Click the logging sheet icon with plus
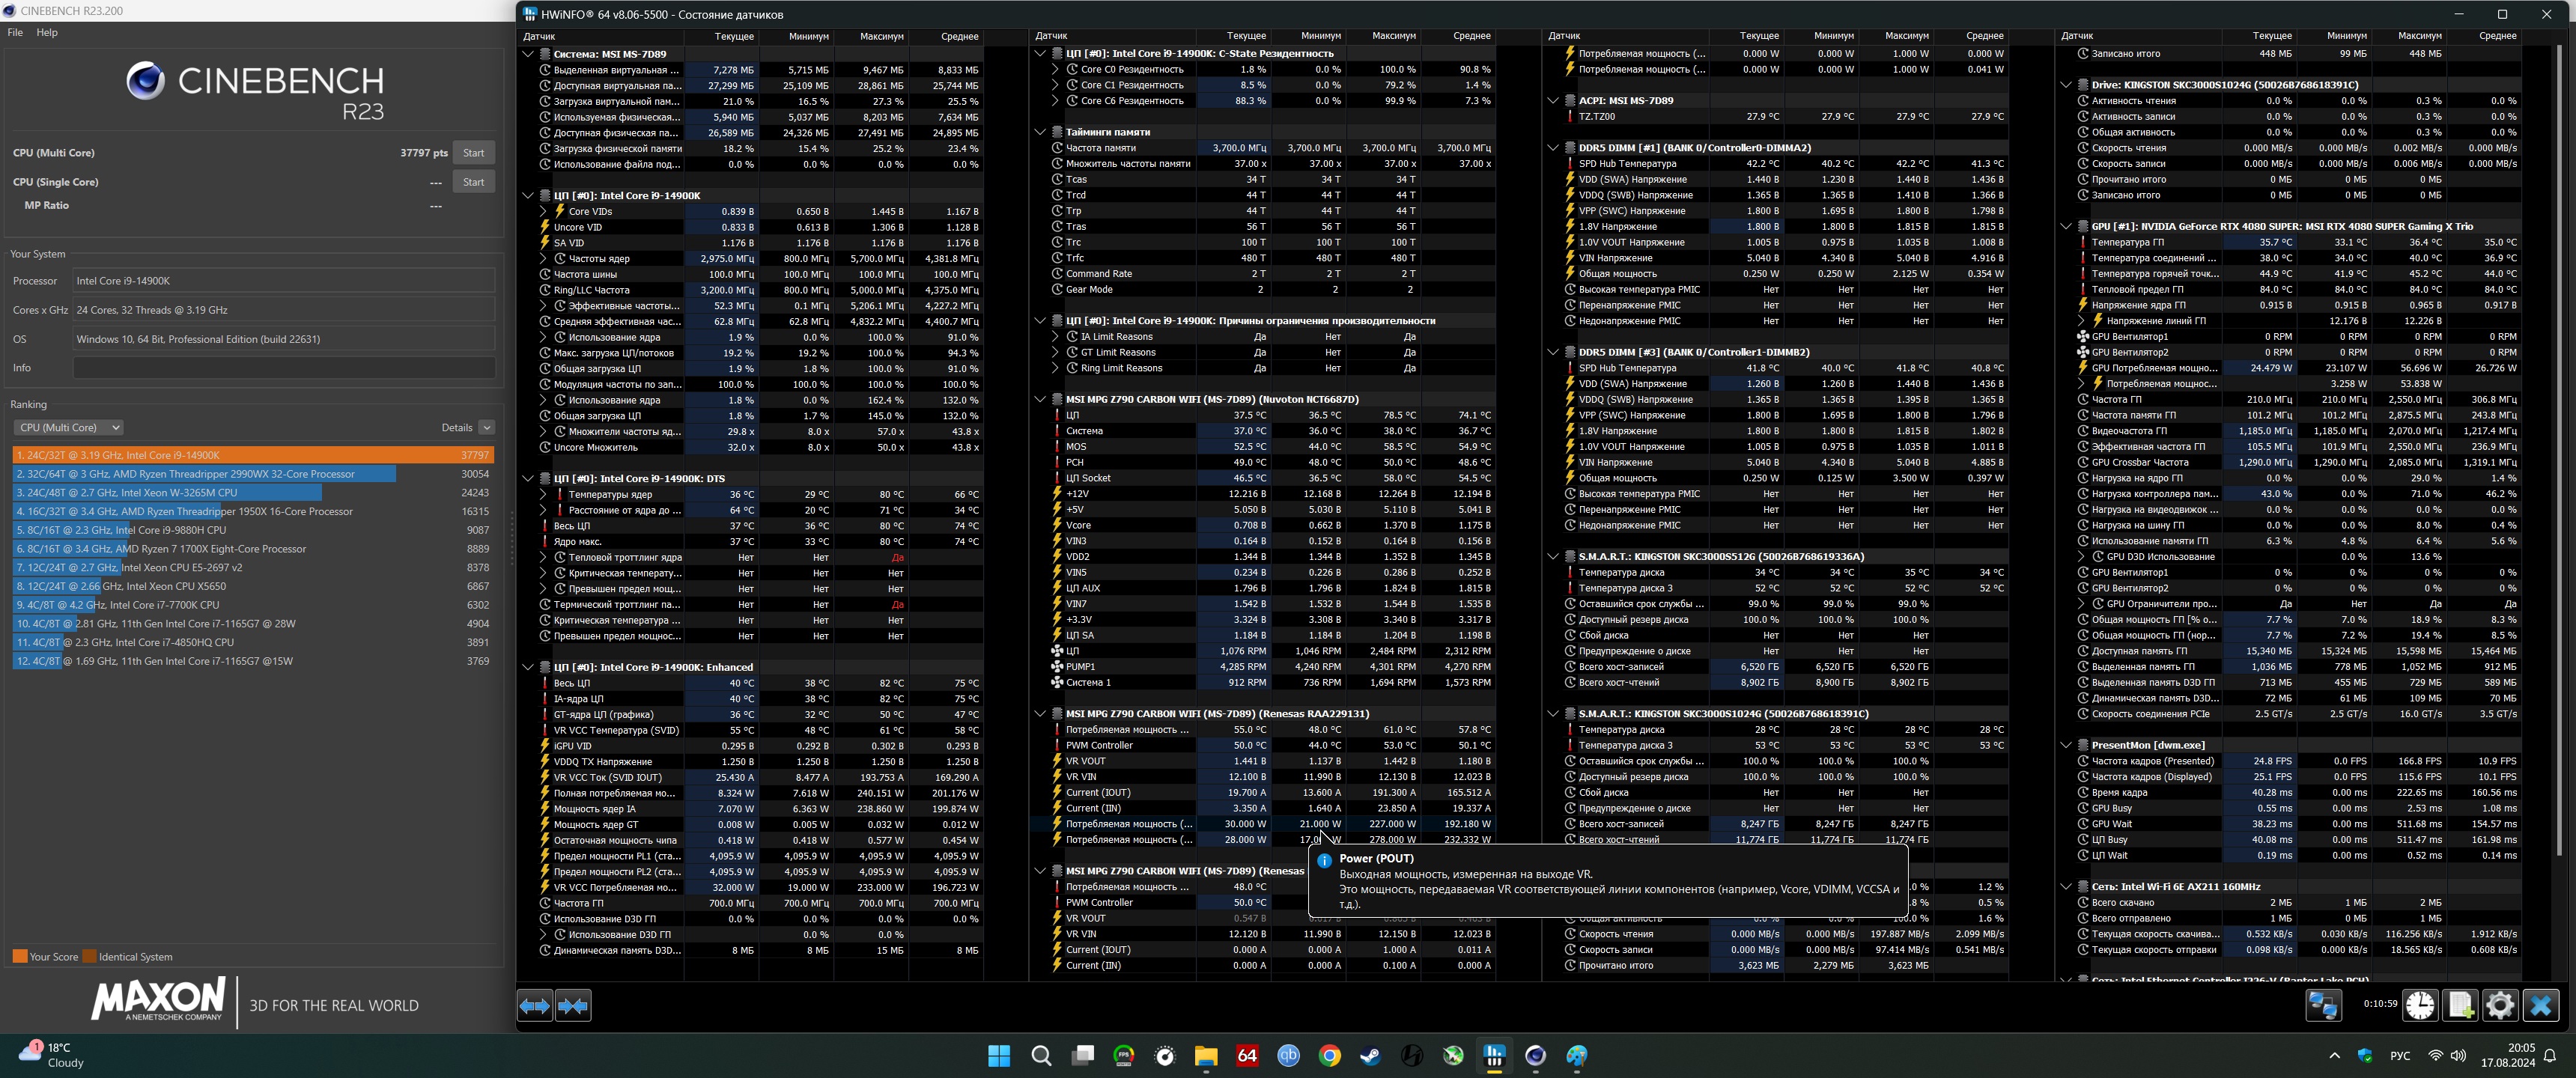 (2460, 1005)
